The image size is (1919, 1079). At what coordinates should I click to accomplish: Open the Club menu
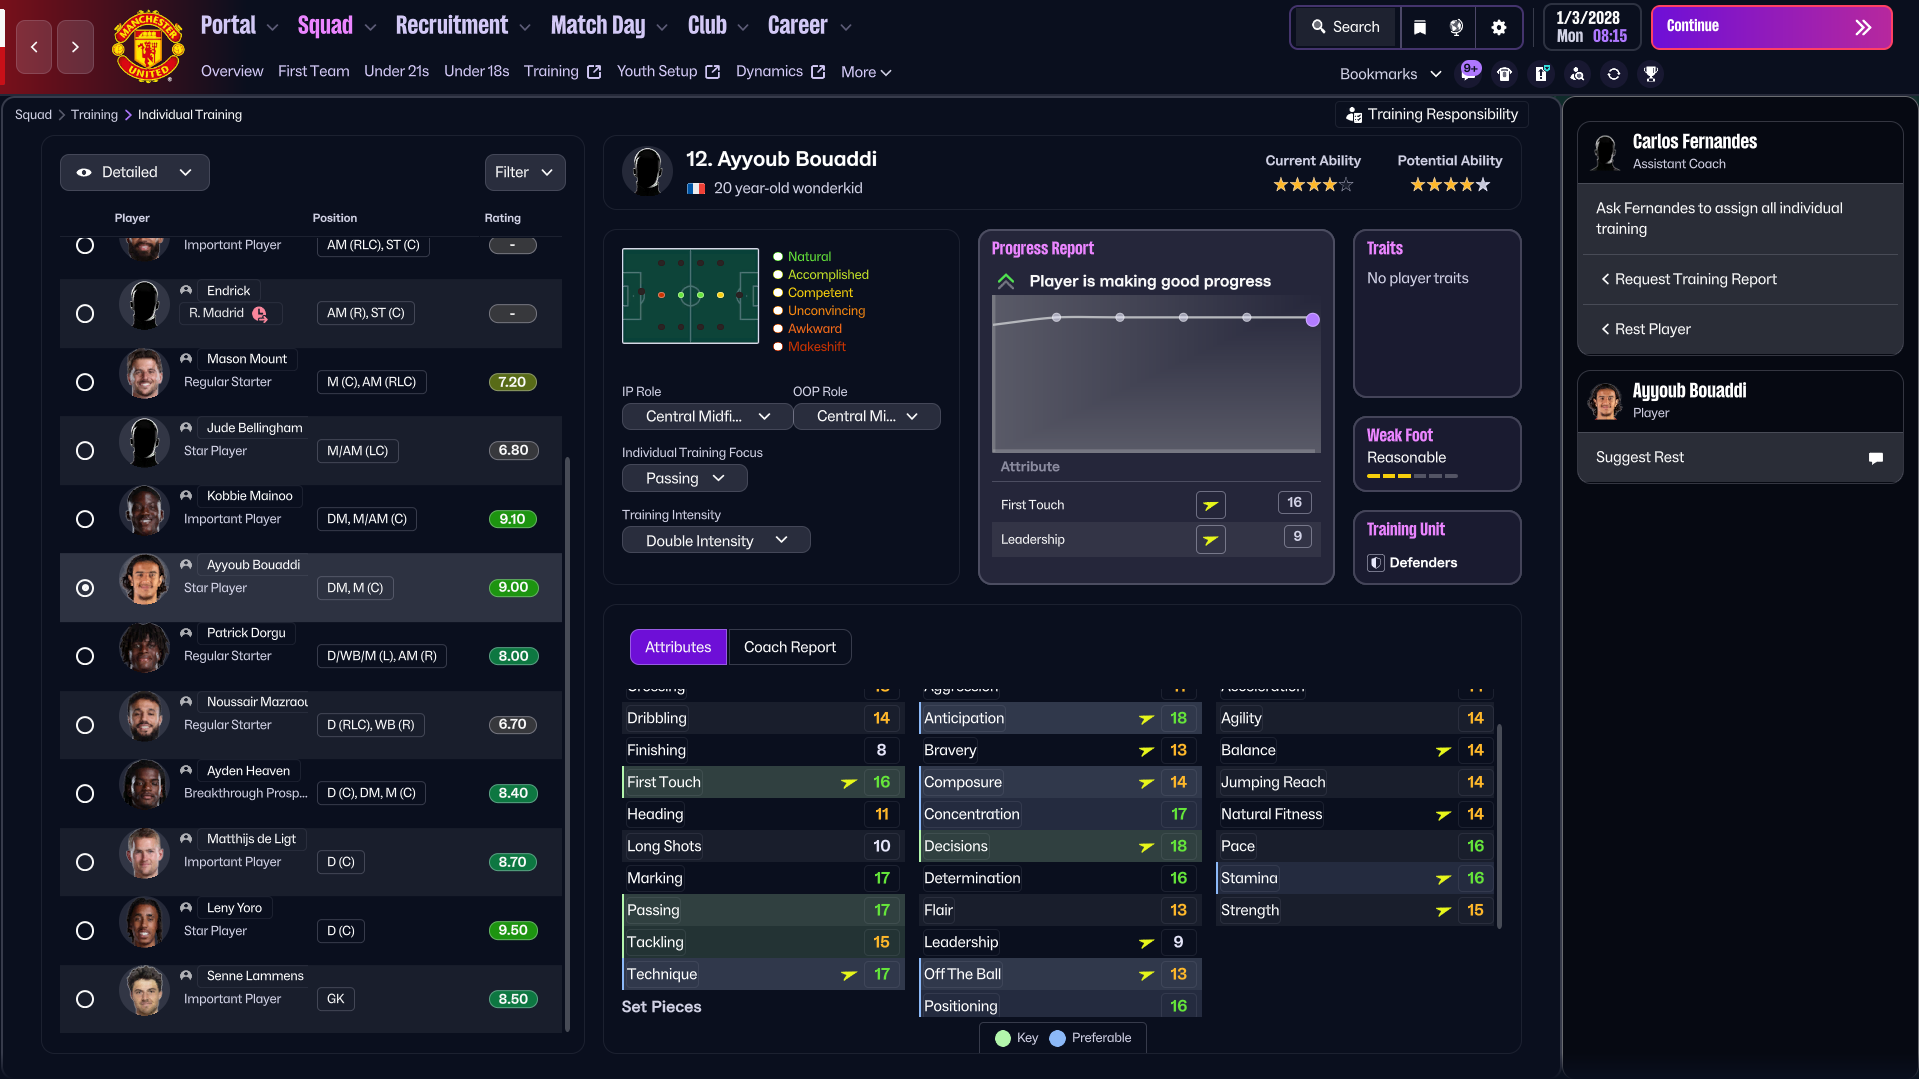[718, 26]
